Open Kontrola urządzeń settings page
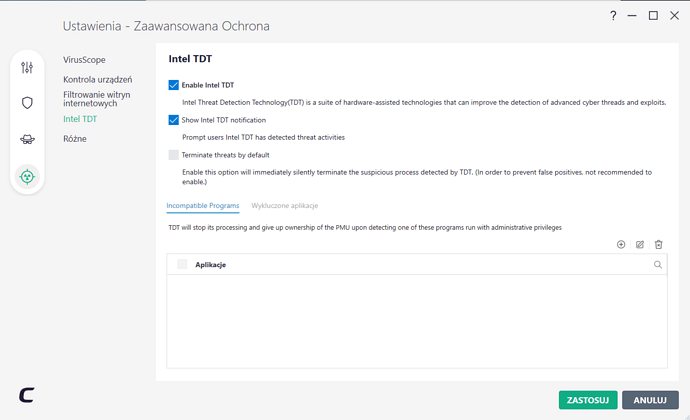This screenshot has width=690, height=420. pyautogui.click(x=98, y=80)
